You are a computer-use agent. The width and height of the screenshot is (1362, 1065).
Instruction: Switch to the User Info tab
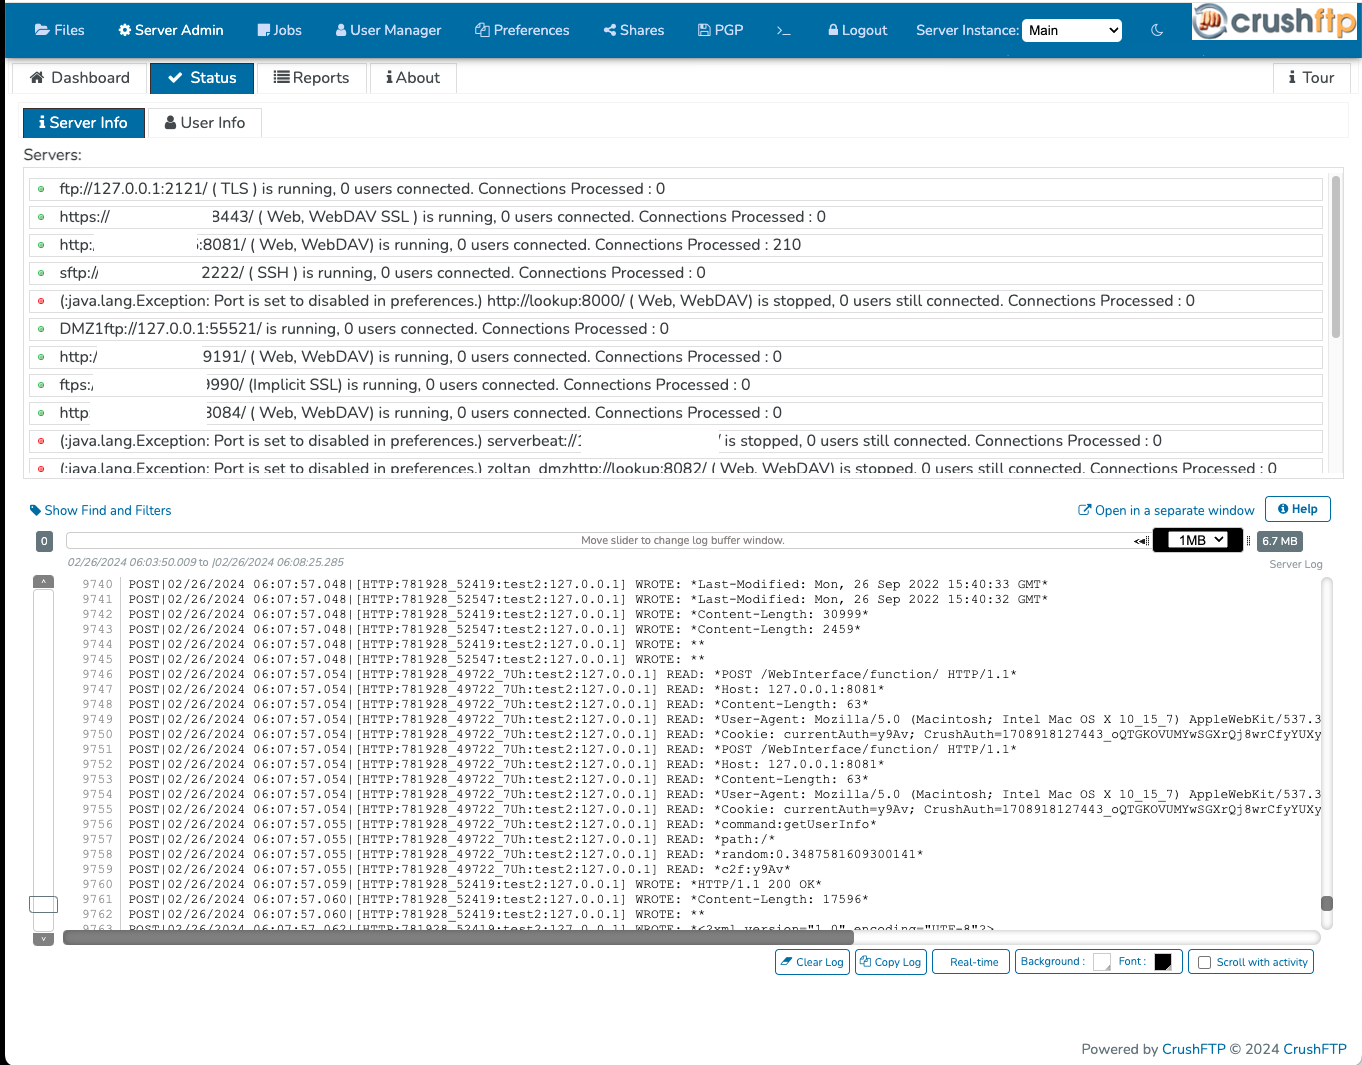point(204,123)
